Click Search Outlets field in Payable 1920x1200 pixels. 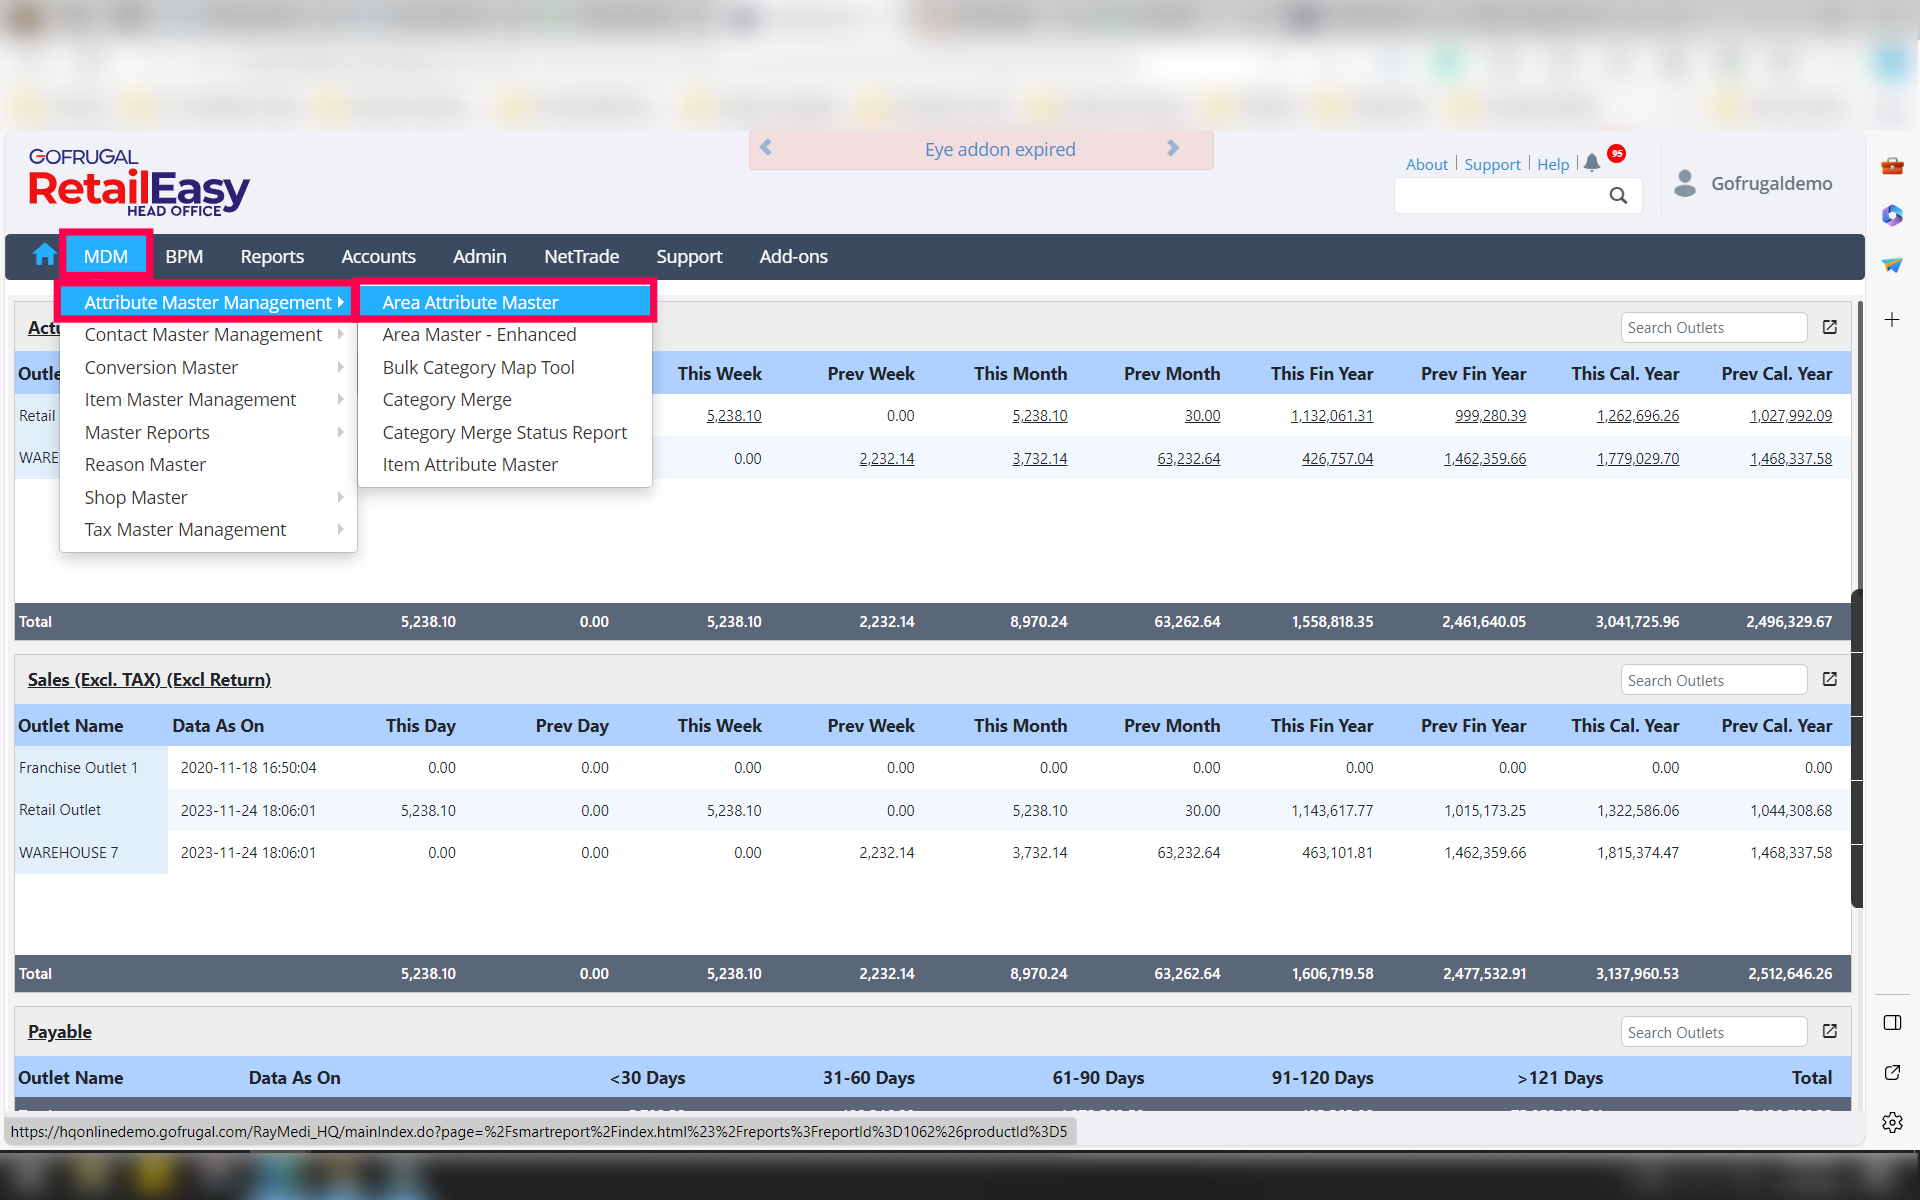(x=1713, y=1032)
